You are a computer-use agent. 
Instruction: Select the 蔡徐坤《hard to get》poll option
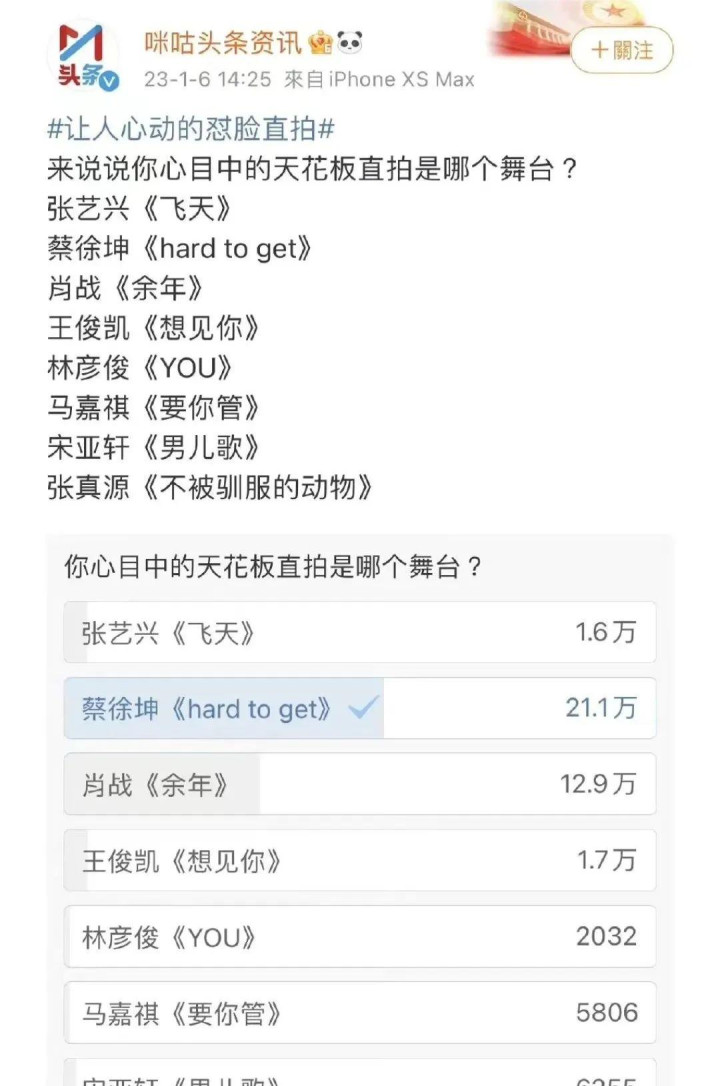360,708
